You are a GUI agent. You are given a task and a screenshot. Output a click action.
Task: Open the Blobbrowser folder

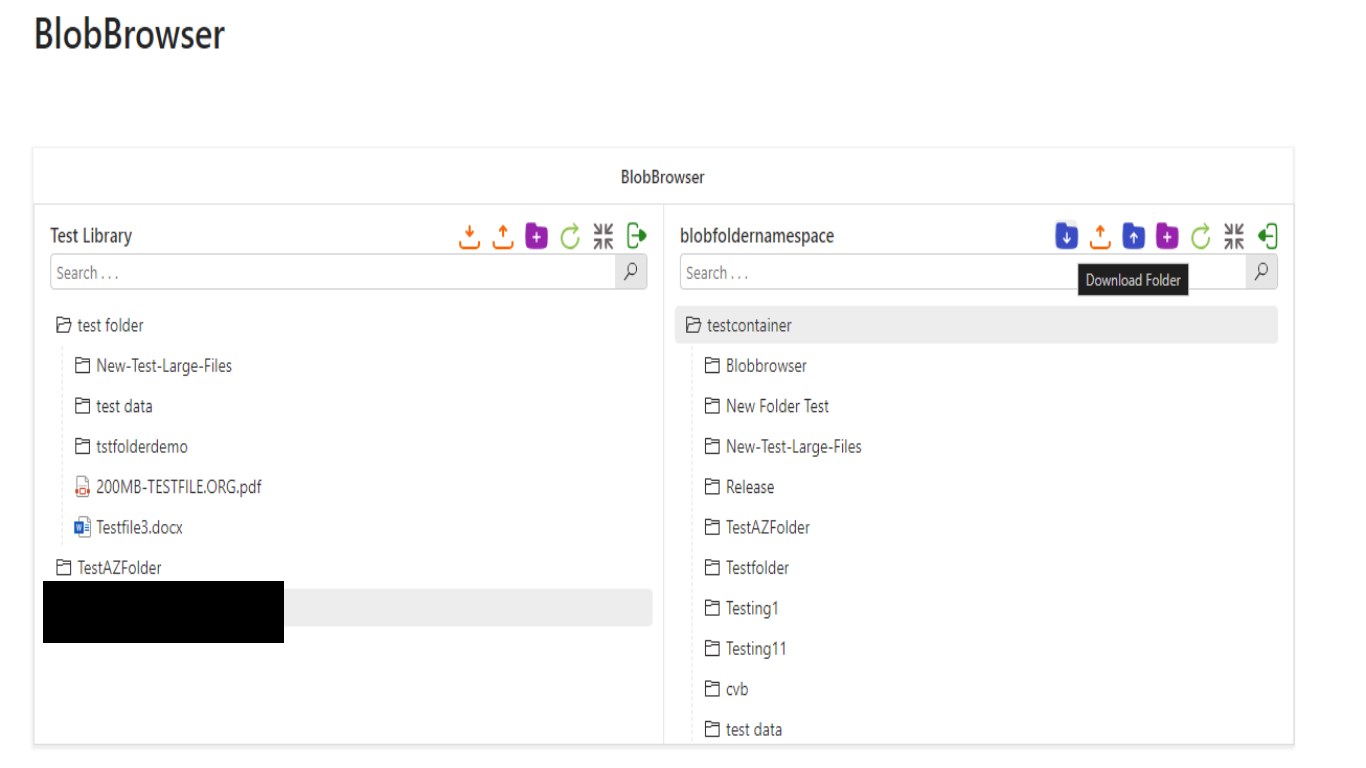click(x=765, y=366)
